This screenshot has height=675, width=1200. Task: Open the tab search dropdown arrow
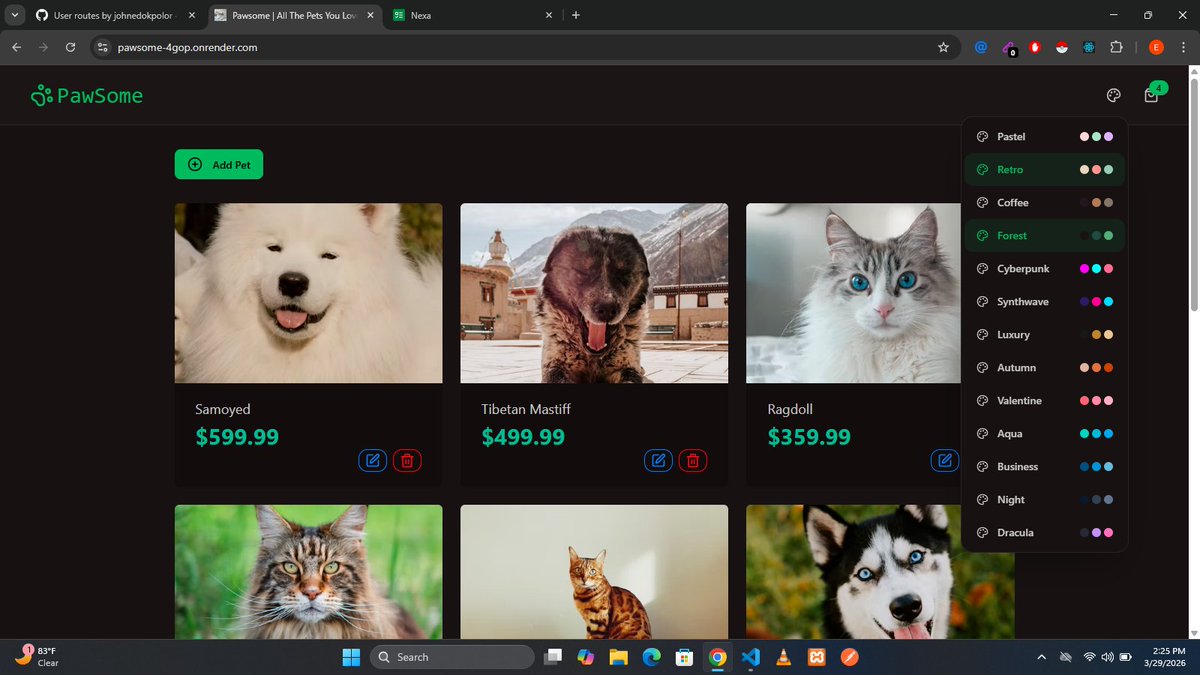[14, 15]
